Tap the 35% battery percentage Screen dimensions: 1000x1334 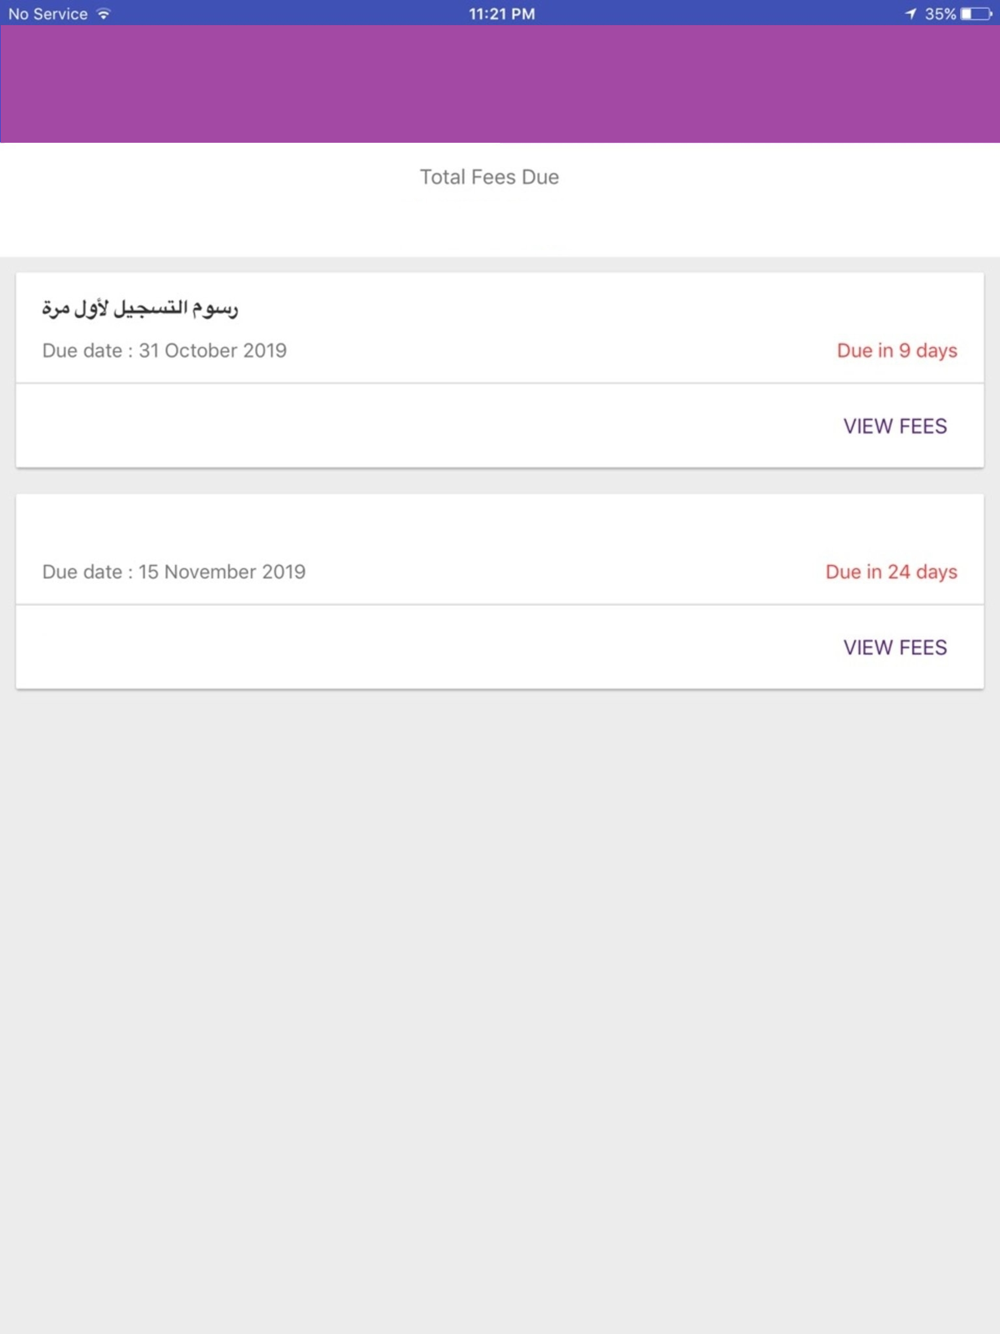point(940,14)
